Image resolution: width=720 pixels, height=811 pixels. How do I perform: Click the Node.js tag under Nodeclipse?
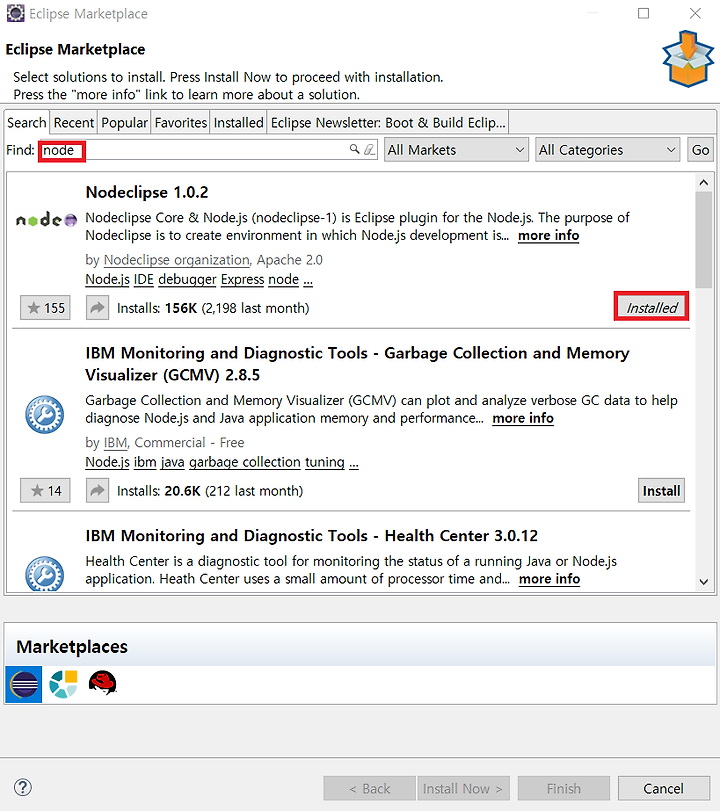(x=107, y=279)
